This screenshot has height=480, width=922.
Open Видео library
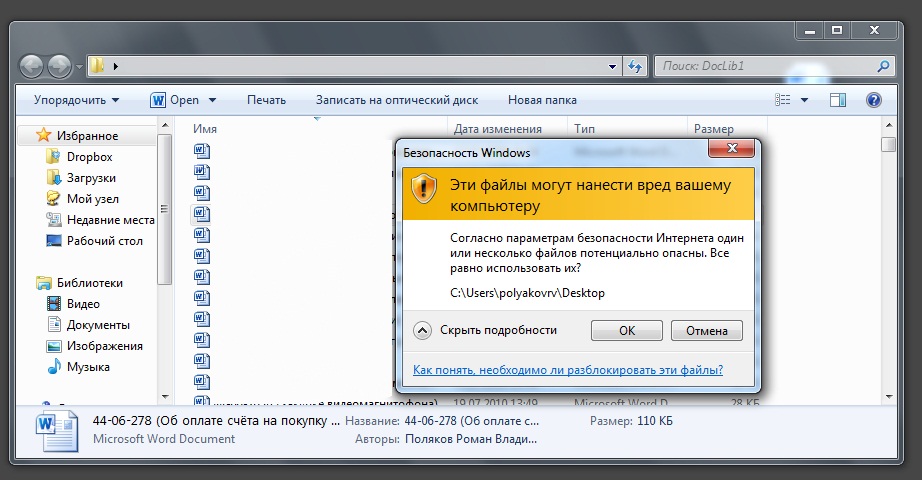83,304
